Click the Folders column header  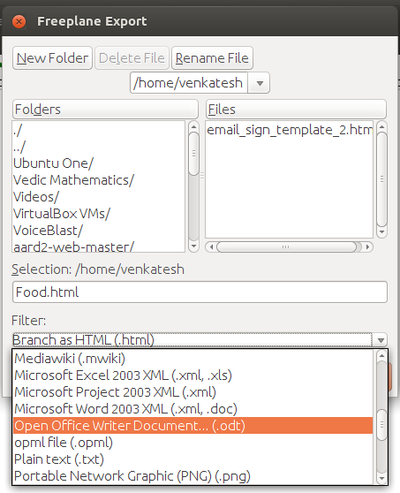(105, 109)
